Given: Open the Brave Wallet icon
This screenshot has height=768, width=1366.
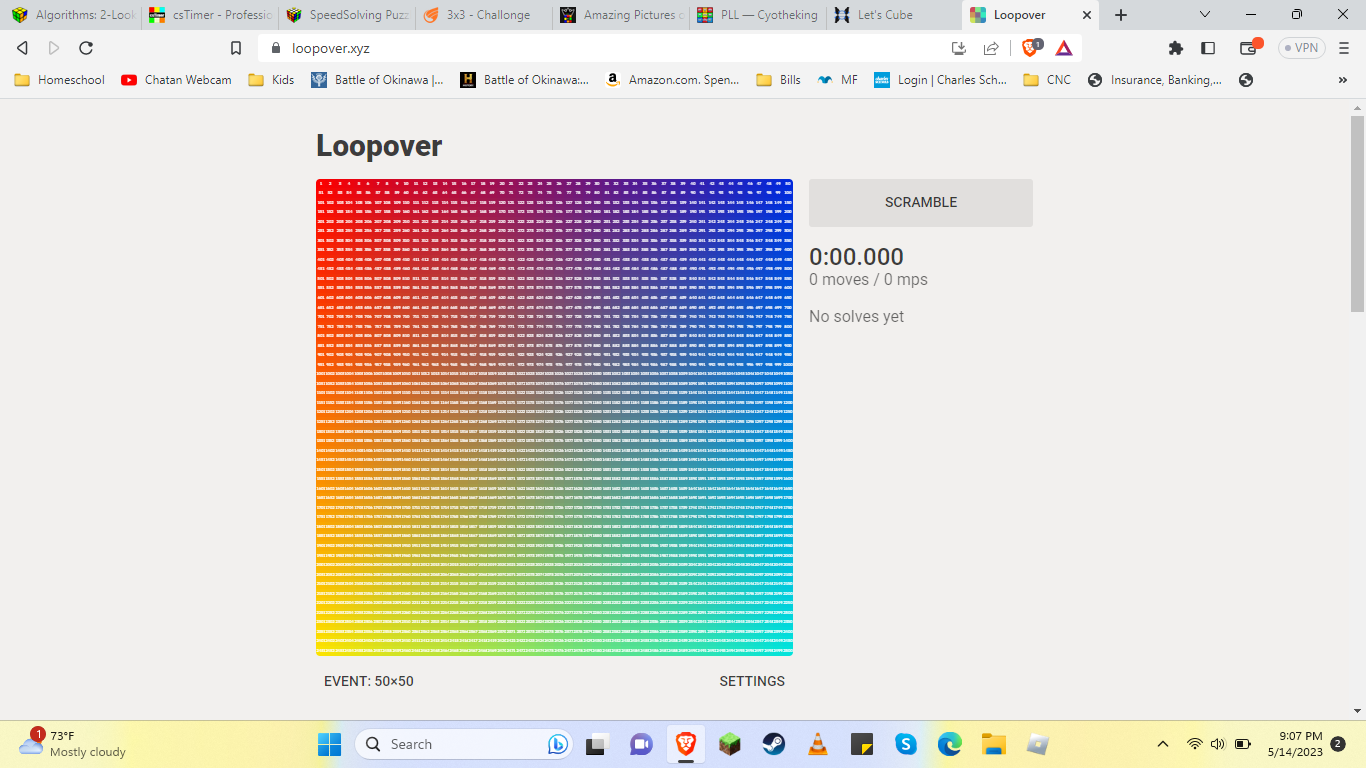Looking at the screenshot, I should tap(1248, 47).
